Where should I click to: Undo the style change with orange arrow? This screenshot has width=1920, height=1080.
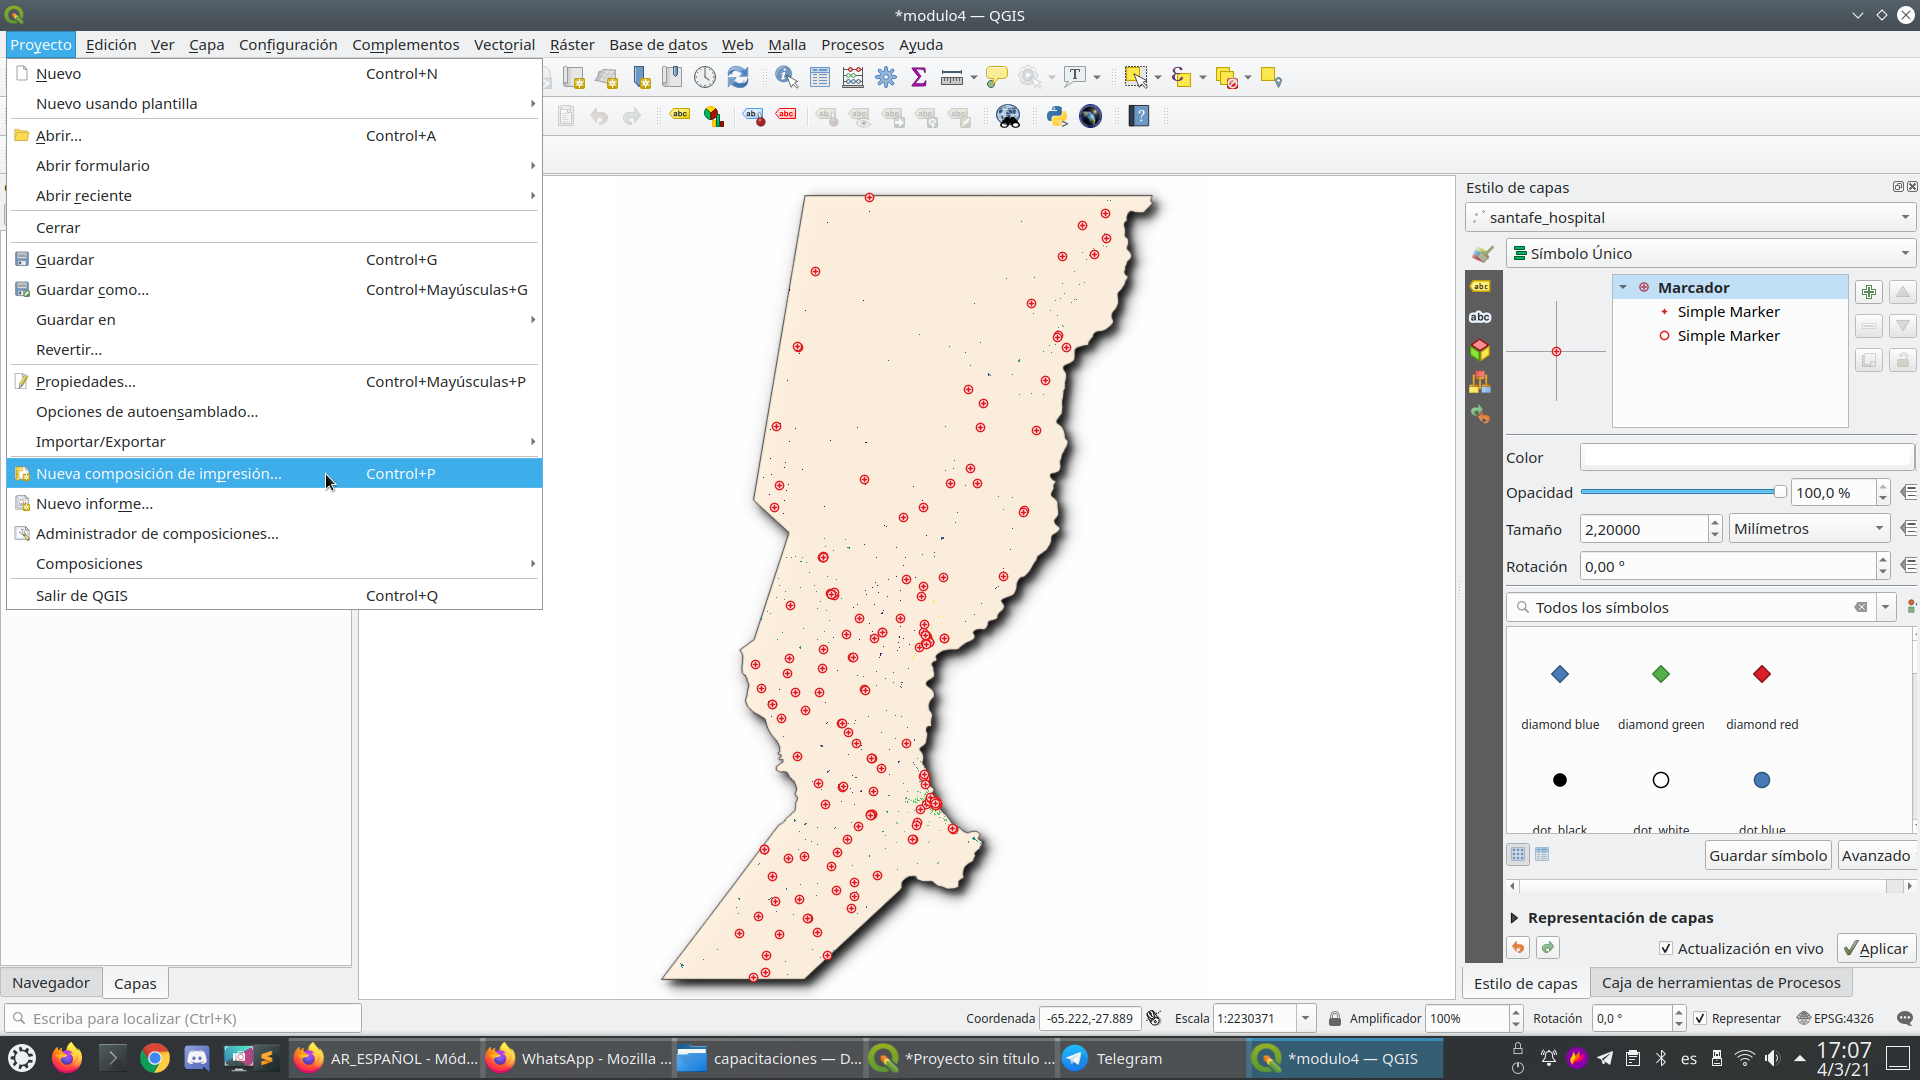click(1518, 948)
